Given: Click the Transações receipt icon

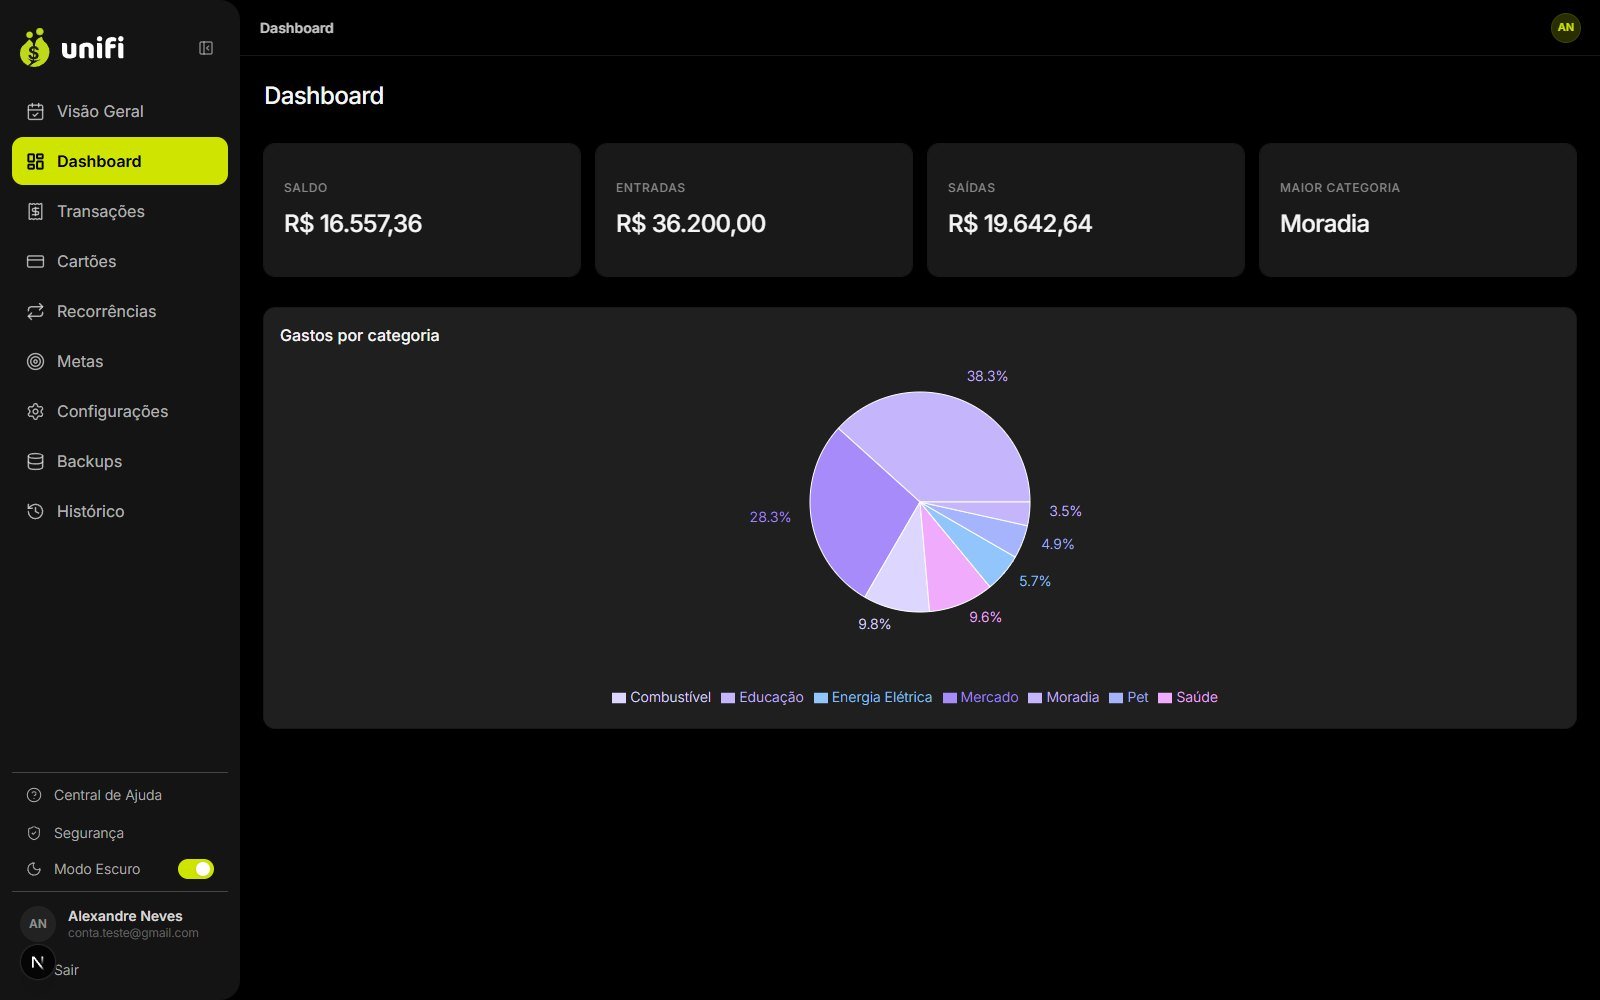Looking at the screenshot, I should click(x=35, y=211).
